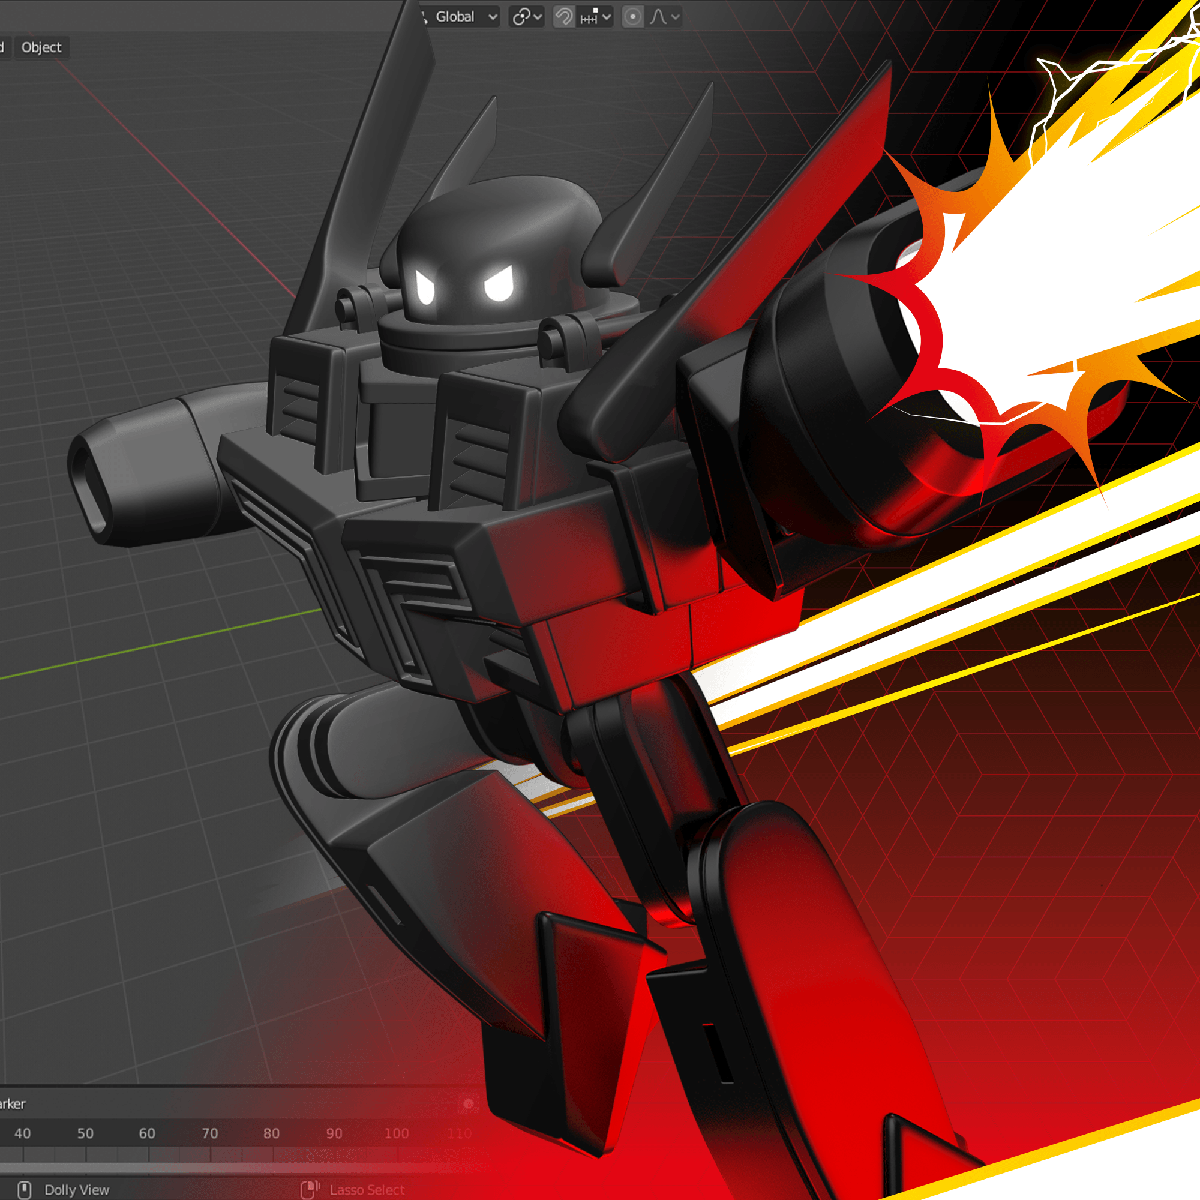Viewport: 1200px width, 1200px height.
Task: Click the Dolly View status label
Action: click(x=77, y=1190)
